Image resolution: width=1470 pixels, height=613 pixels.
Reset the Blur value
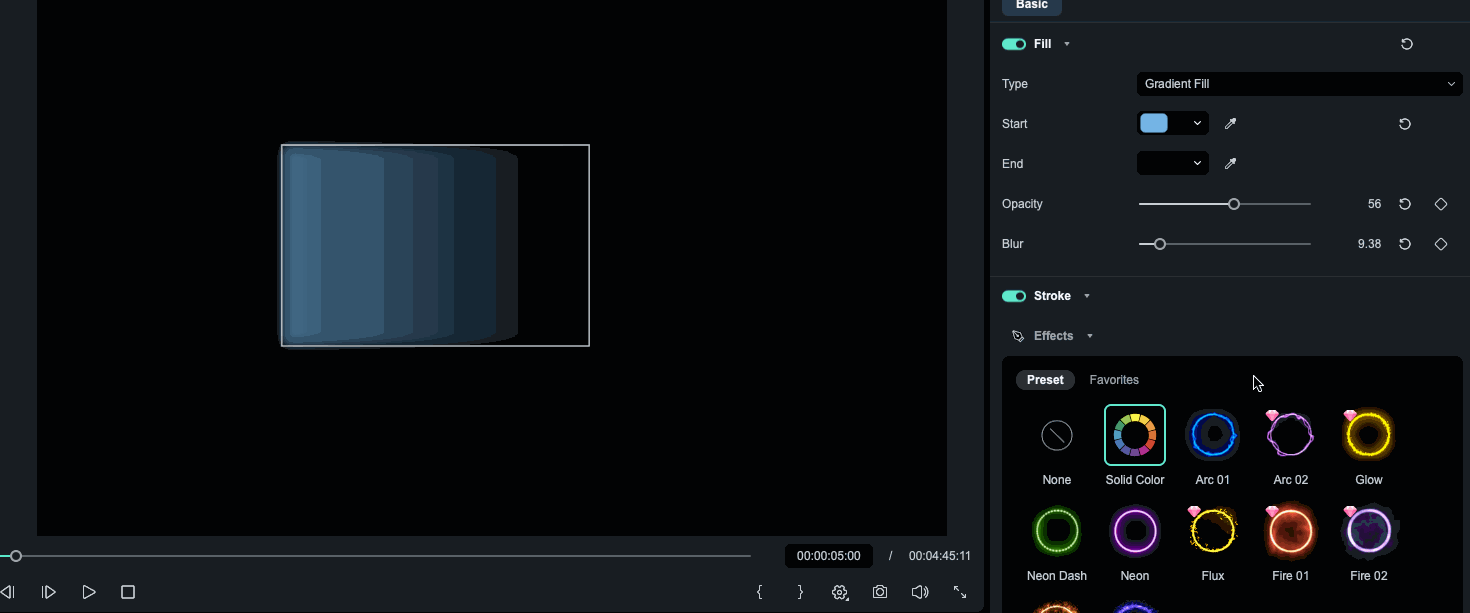(1405, 244)
